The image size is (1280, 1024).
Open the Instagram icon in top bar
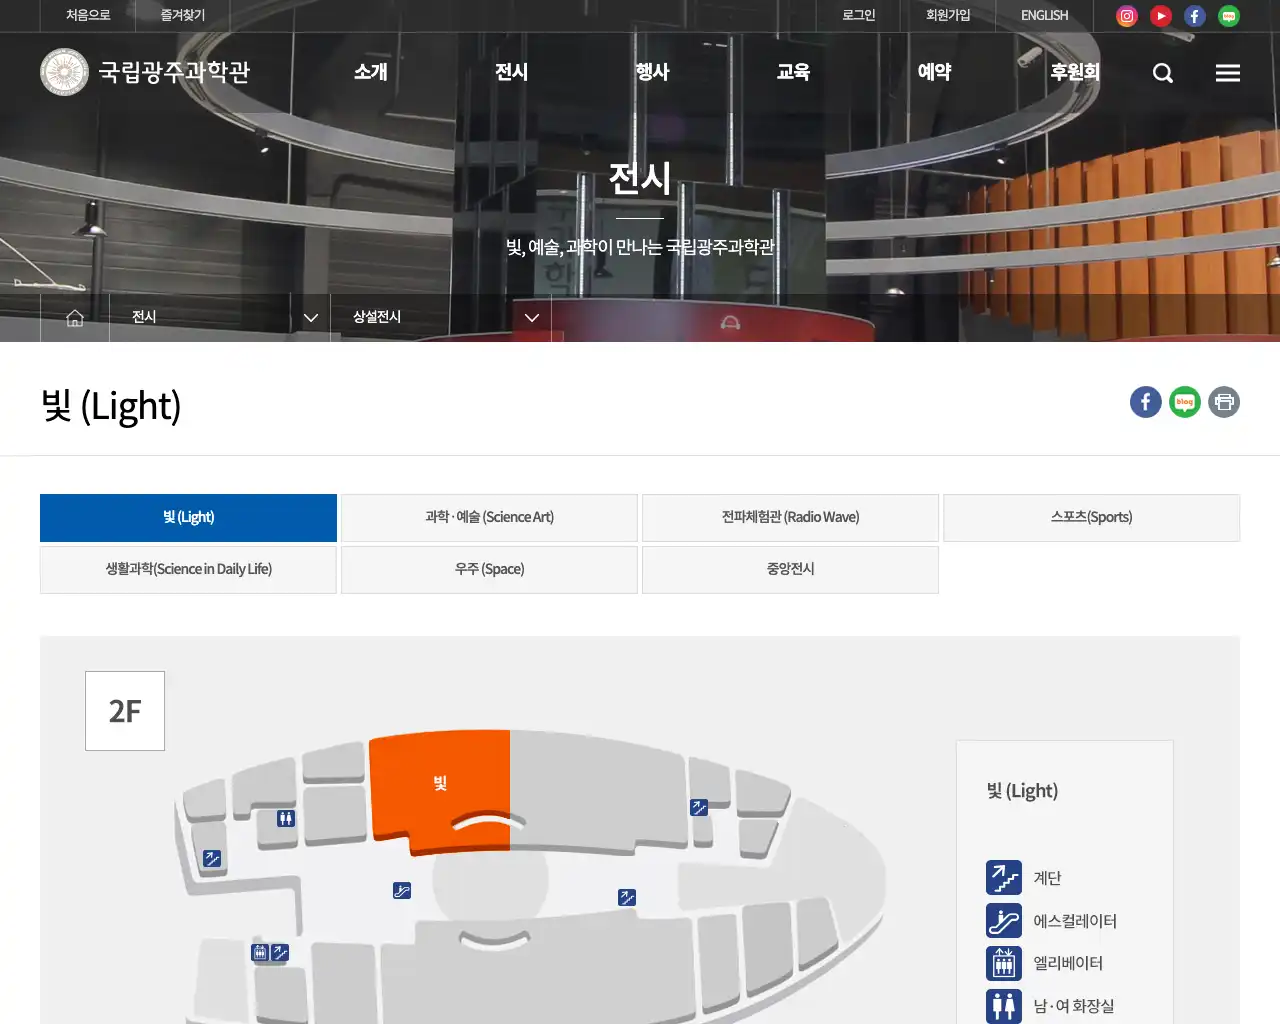pyautogui.click(x=1127, y=16)
